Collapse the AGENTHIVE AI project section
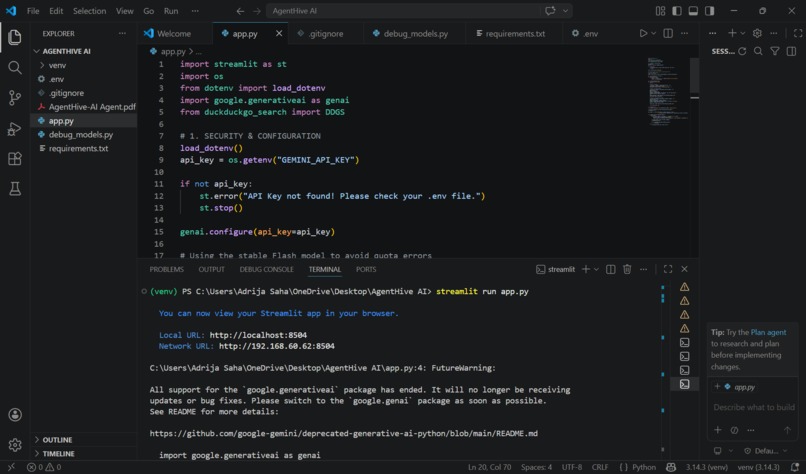This screenshot has width=806, height=474. tap(66, 51)
